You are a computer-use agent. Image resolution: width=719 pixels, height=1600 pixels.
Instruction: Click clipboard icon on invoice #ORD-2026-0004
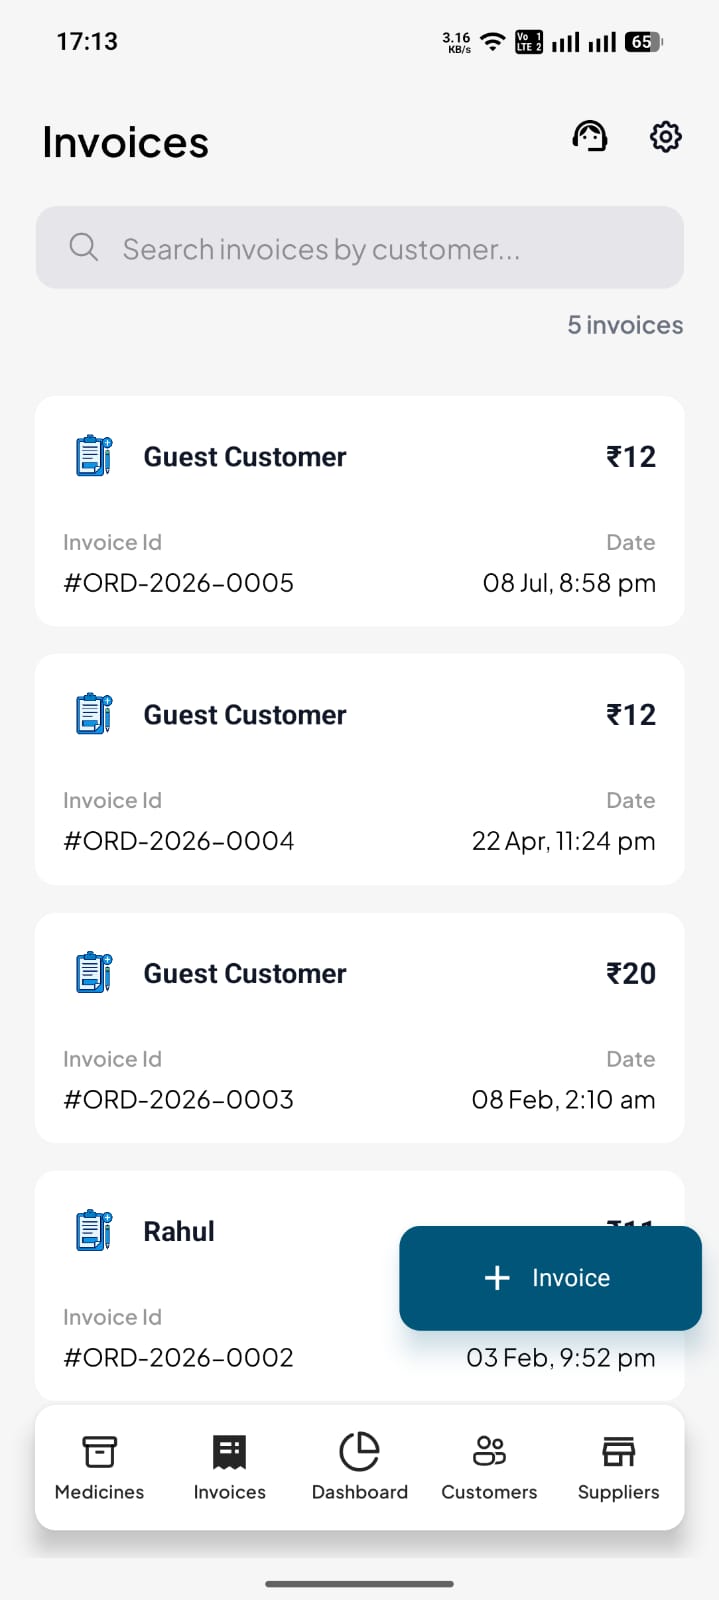tap(94, 714)
